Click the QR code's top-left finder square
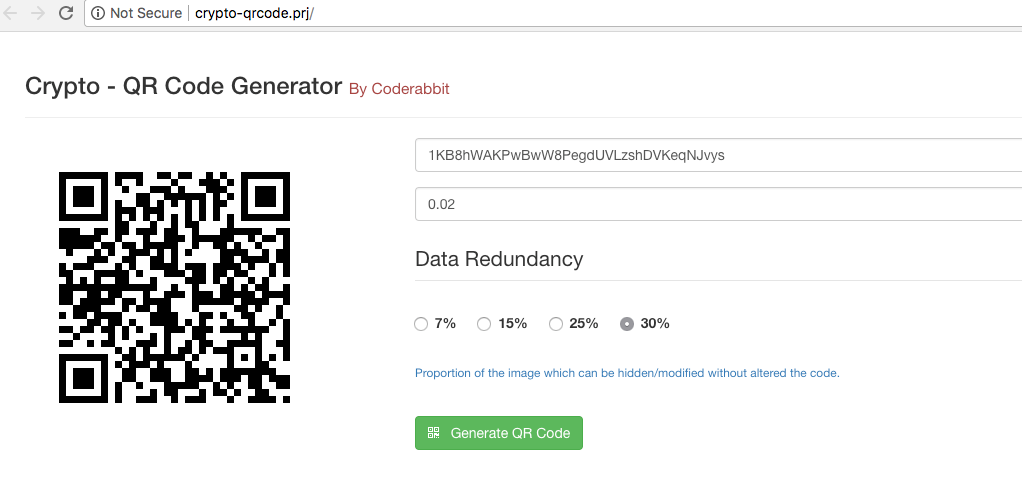Image resolution: width=1022 pixels, height=489 pixels. (84, 196)
